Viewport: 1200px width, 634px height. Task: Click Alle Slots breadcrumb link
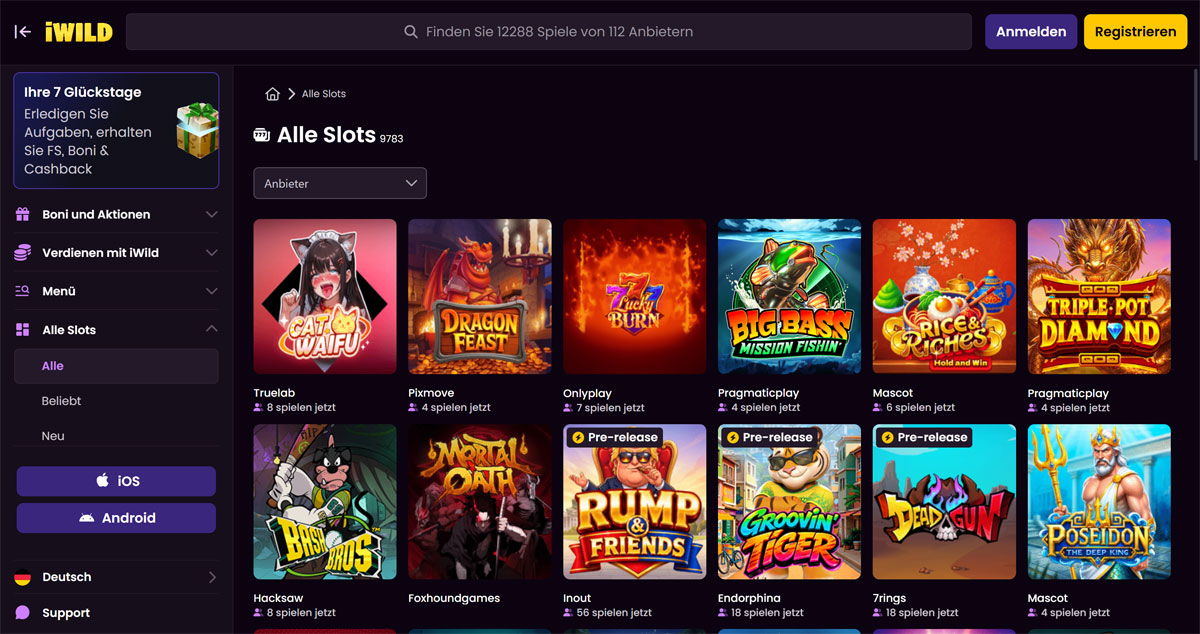(x=324, y=94)
